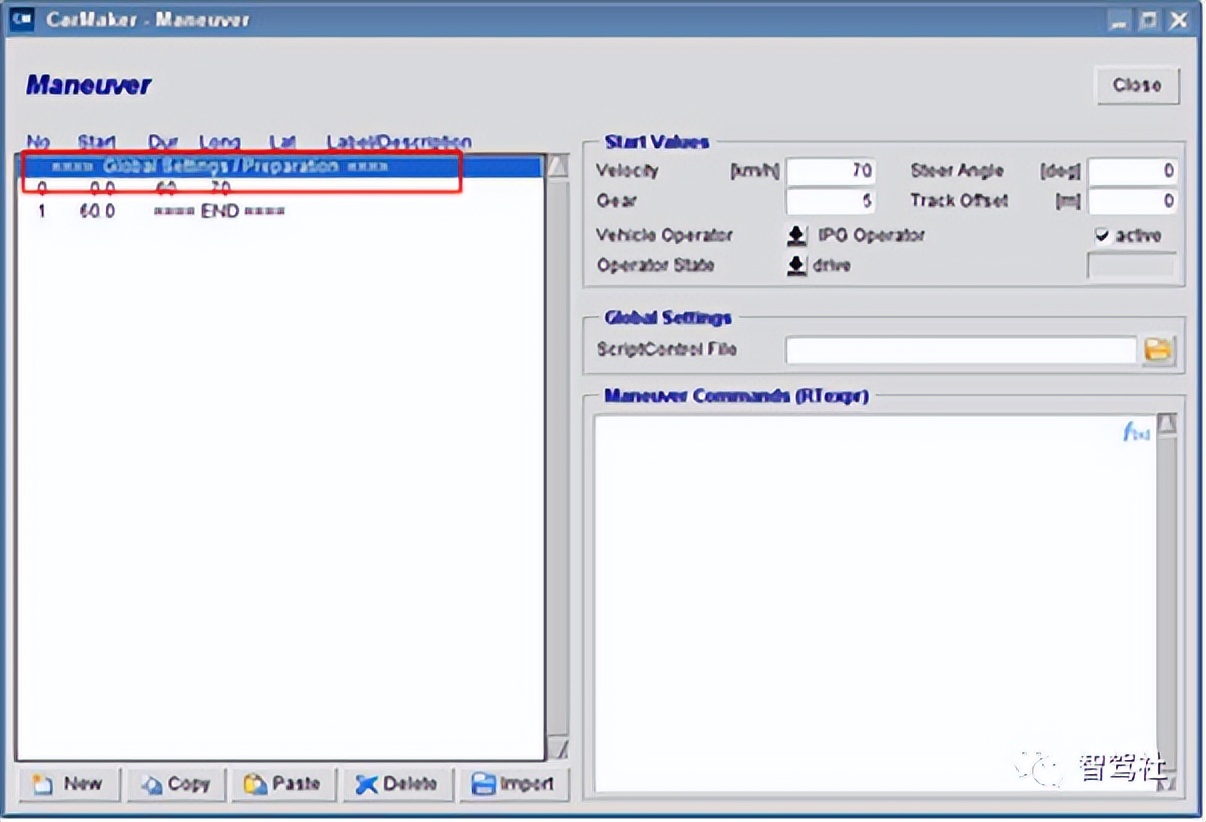This screenshot has width=1206, height=822.
Task: Maximize the CarMaker Maneuver window
Action: (x=1150, y=20)
